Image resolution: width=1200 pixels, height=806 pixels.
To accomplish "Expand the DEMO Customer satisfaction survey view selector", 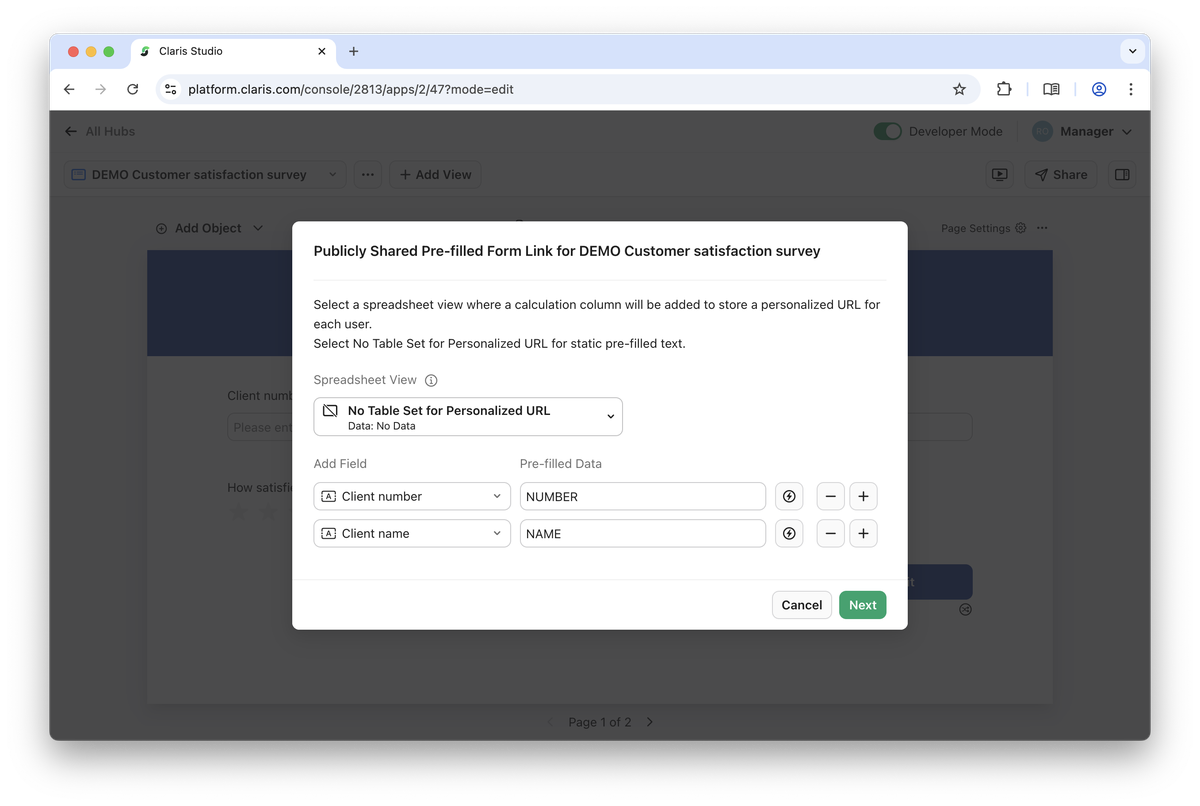I will click(205, 174).
